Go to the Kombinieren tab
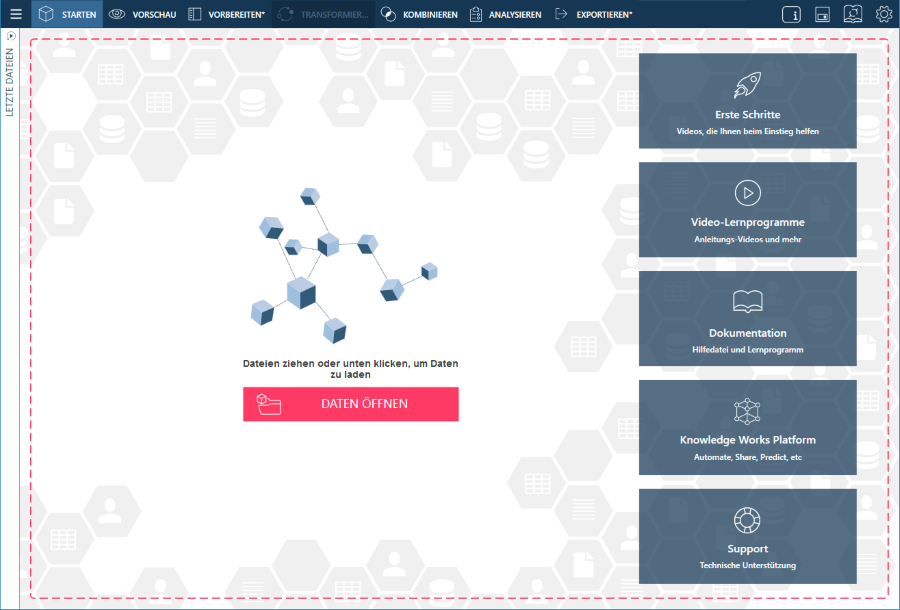Image resolution: width=900 pixels, height=610 pixels. point(419,14)
